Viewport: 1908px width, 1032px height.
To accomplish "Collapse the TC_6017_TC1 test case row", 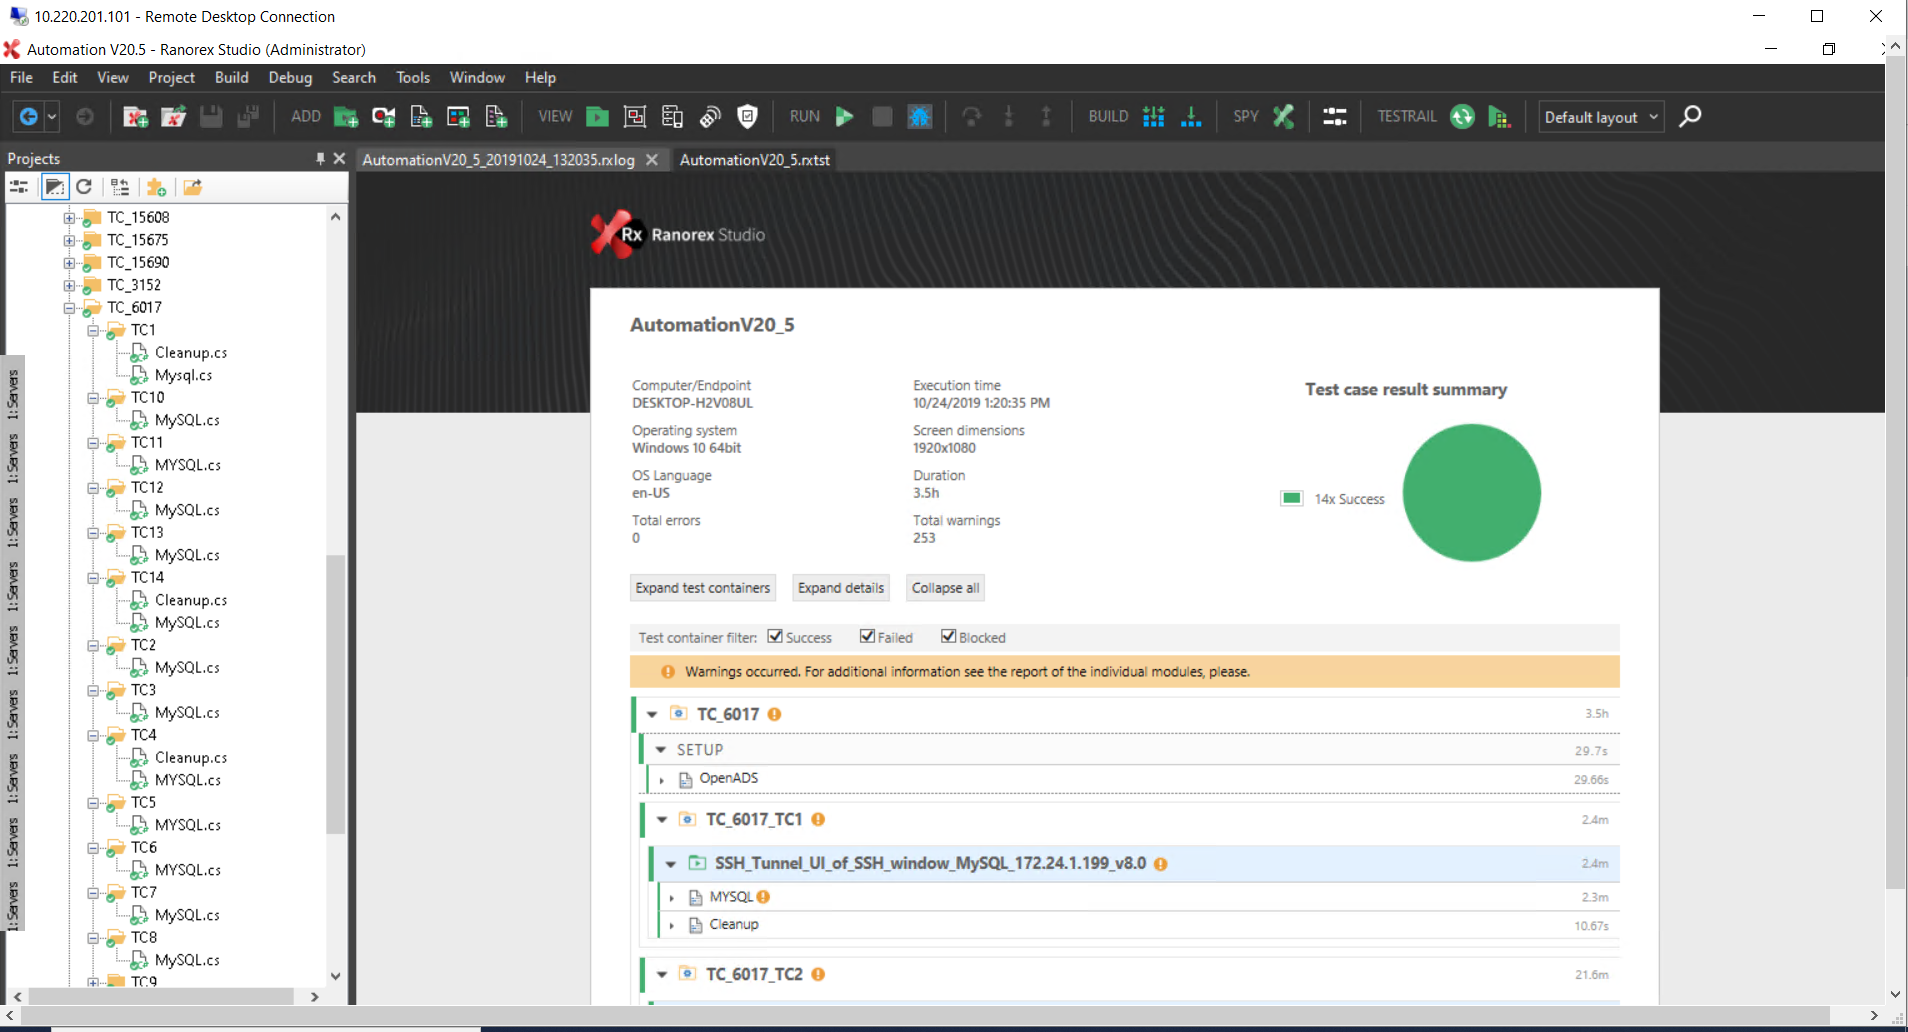I will (x=662, y=820).
